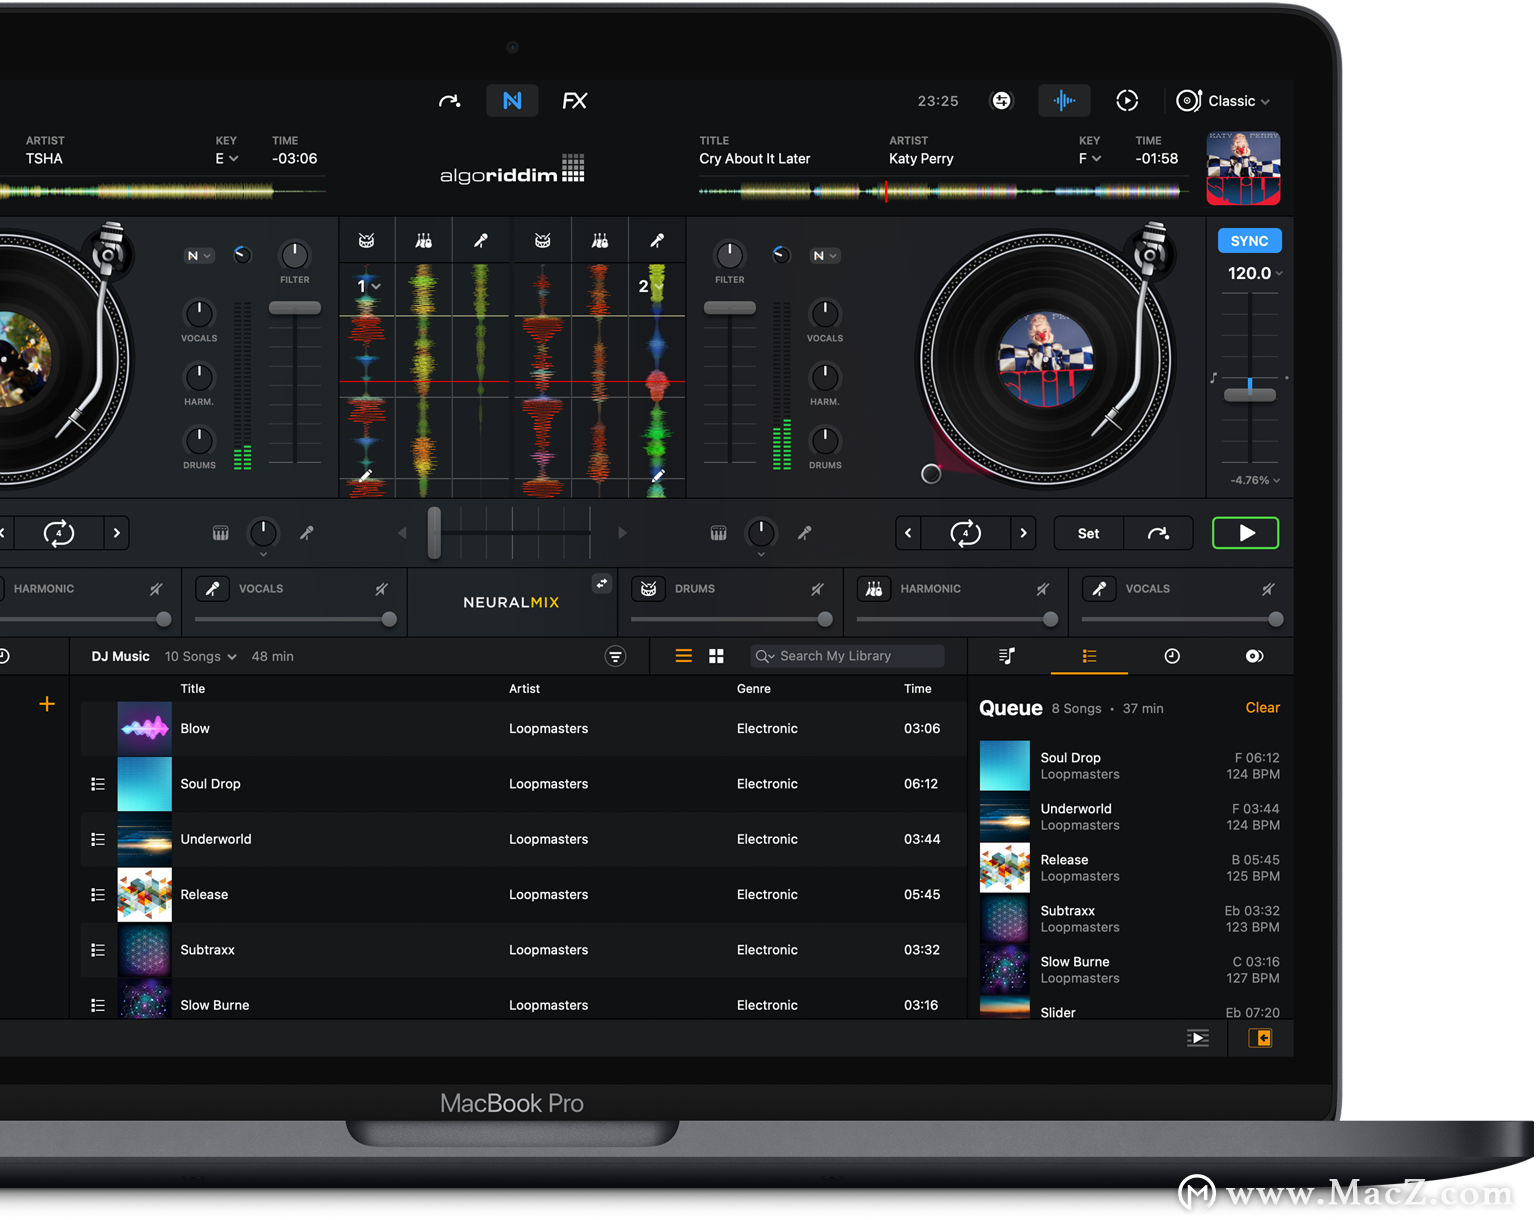Click deck 2 FILTER knob
1536x1220 pixels.
729,255
